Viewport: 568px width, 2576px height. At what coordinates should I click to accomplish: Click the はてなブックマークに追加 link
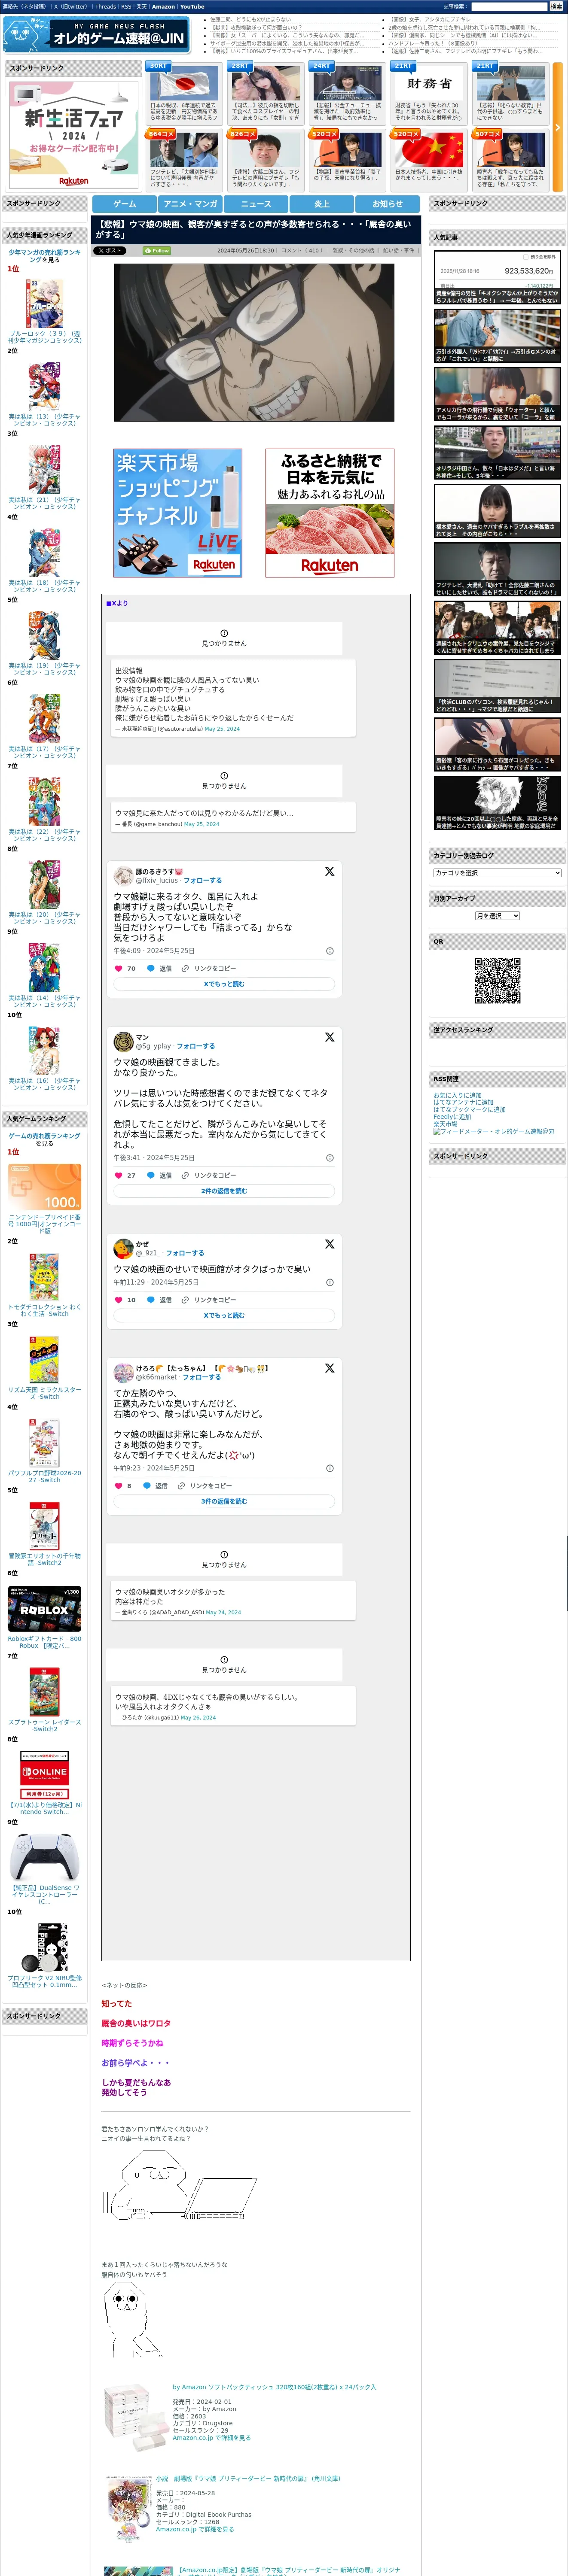pyautogui.click(x=469, y=1109)
